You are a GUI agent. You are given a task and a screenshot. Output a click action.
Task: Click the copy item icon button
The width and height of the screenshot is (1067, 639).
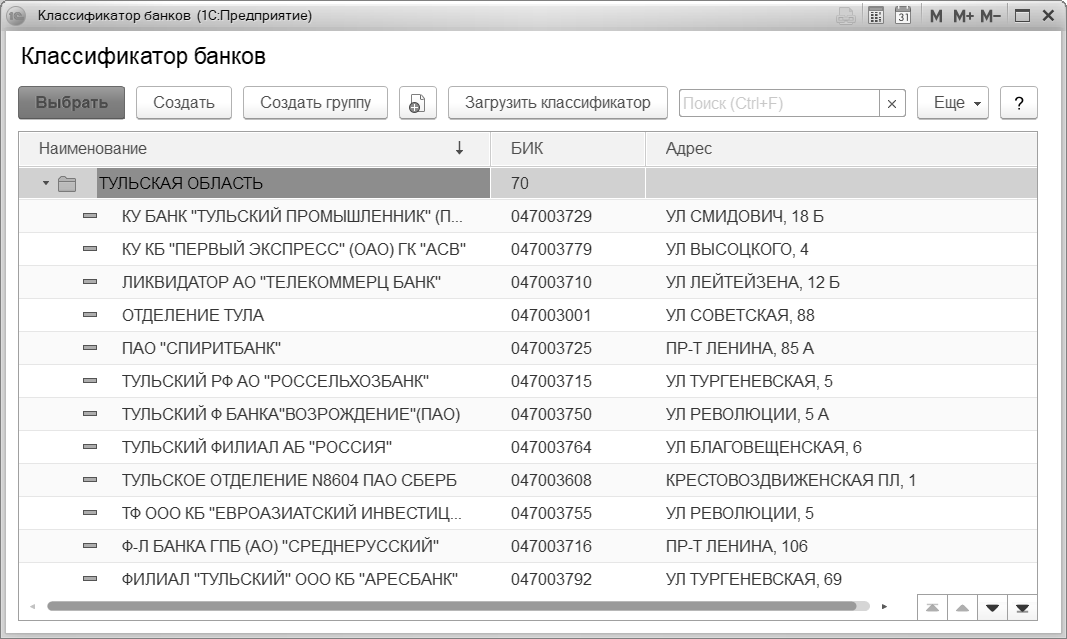(x=417, y=103)
